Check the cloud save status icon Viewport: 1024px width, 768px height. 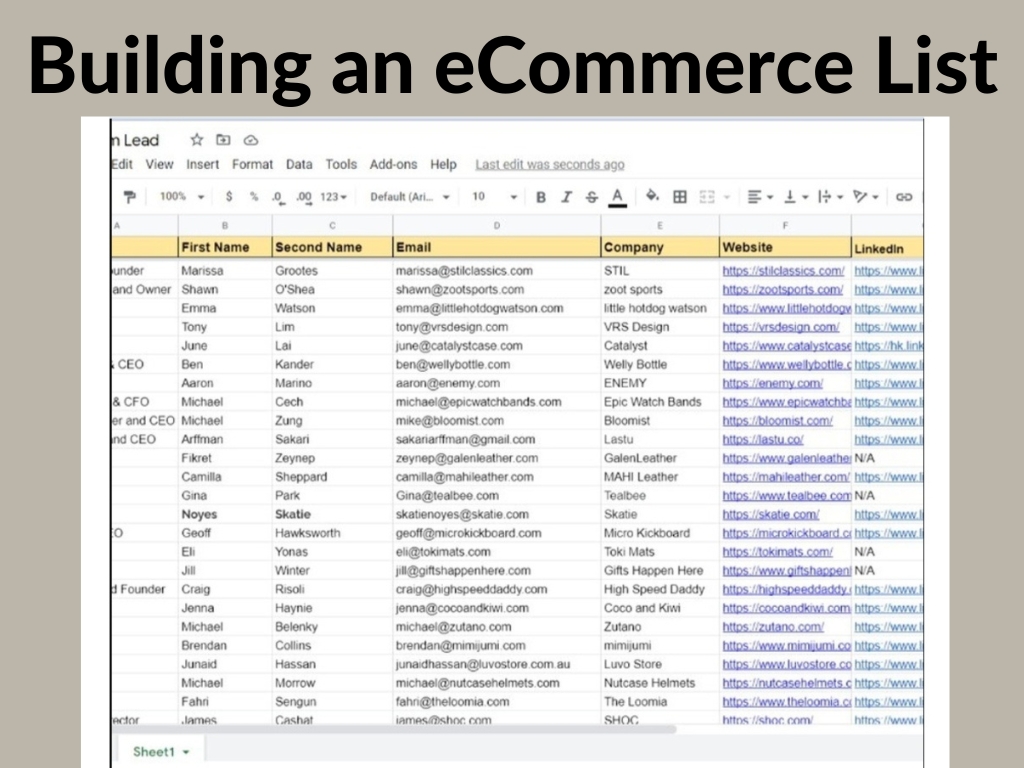(x=251, y=140)
